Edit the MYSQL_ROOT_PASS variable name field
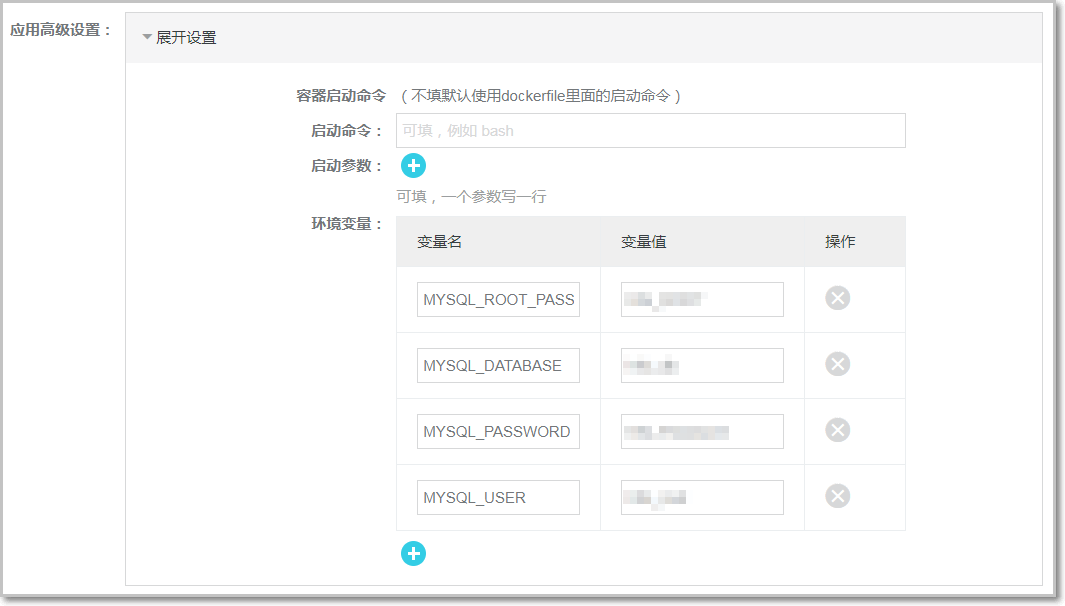The image size is (1065, 606). [x=498, y=300]
